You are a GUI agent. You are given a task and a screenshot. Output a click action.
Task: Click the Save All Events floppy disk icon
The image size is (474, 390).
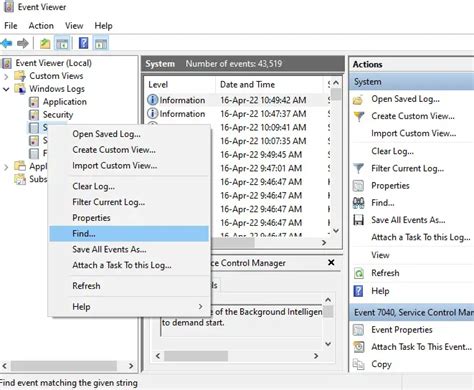point(359,220)
